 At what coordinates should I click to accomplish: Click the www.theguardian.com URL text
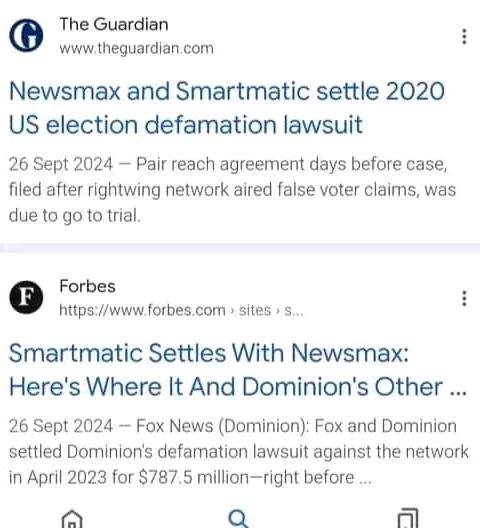pyautogui.click(x=136, y=48)
